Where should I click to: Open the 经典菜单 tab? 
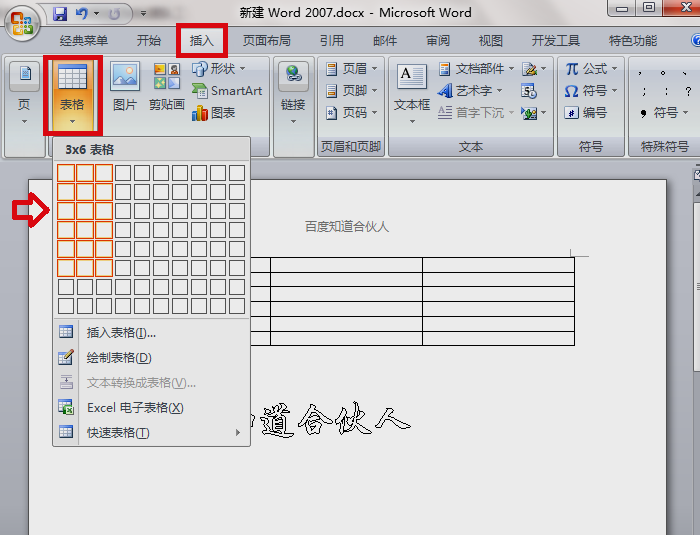click(84, 41)
